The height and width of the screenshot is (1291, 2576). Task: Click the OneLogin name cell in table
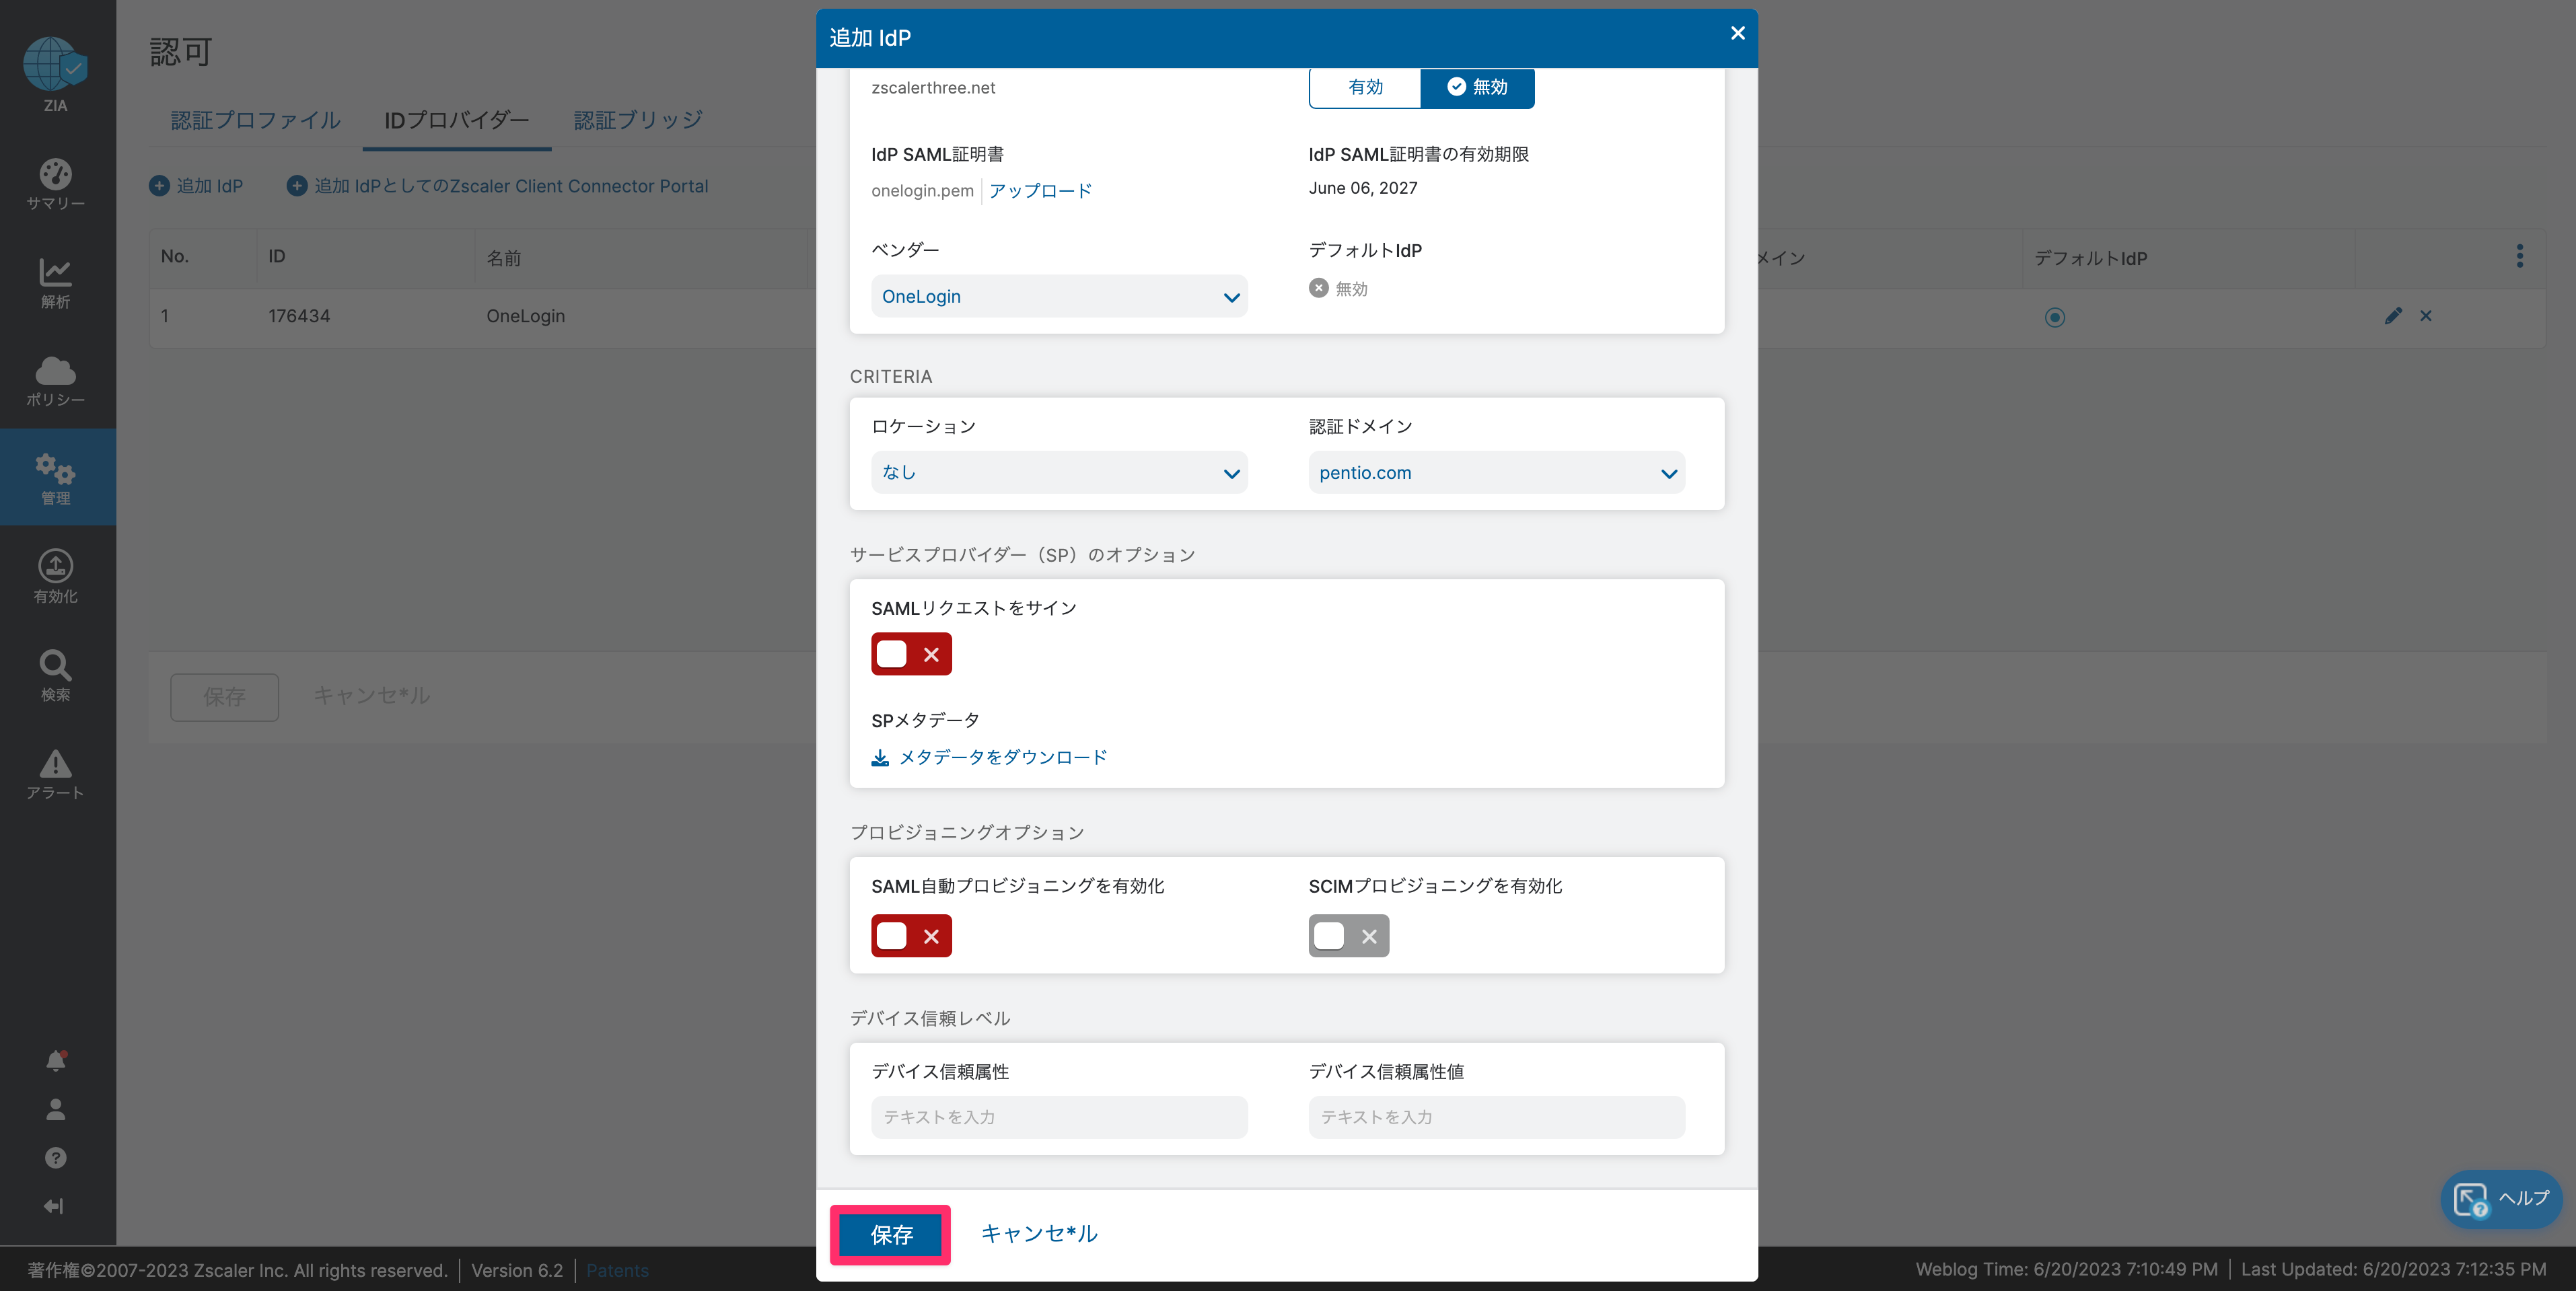click(x=525, y=316)
